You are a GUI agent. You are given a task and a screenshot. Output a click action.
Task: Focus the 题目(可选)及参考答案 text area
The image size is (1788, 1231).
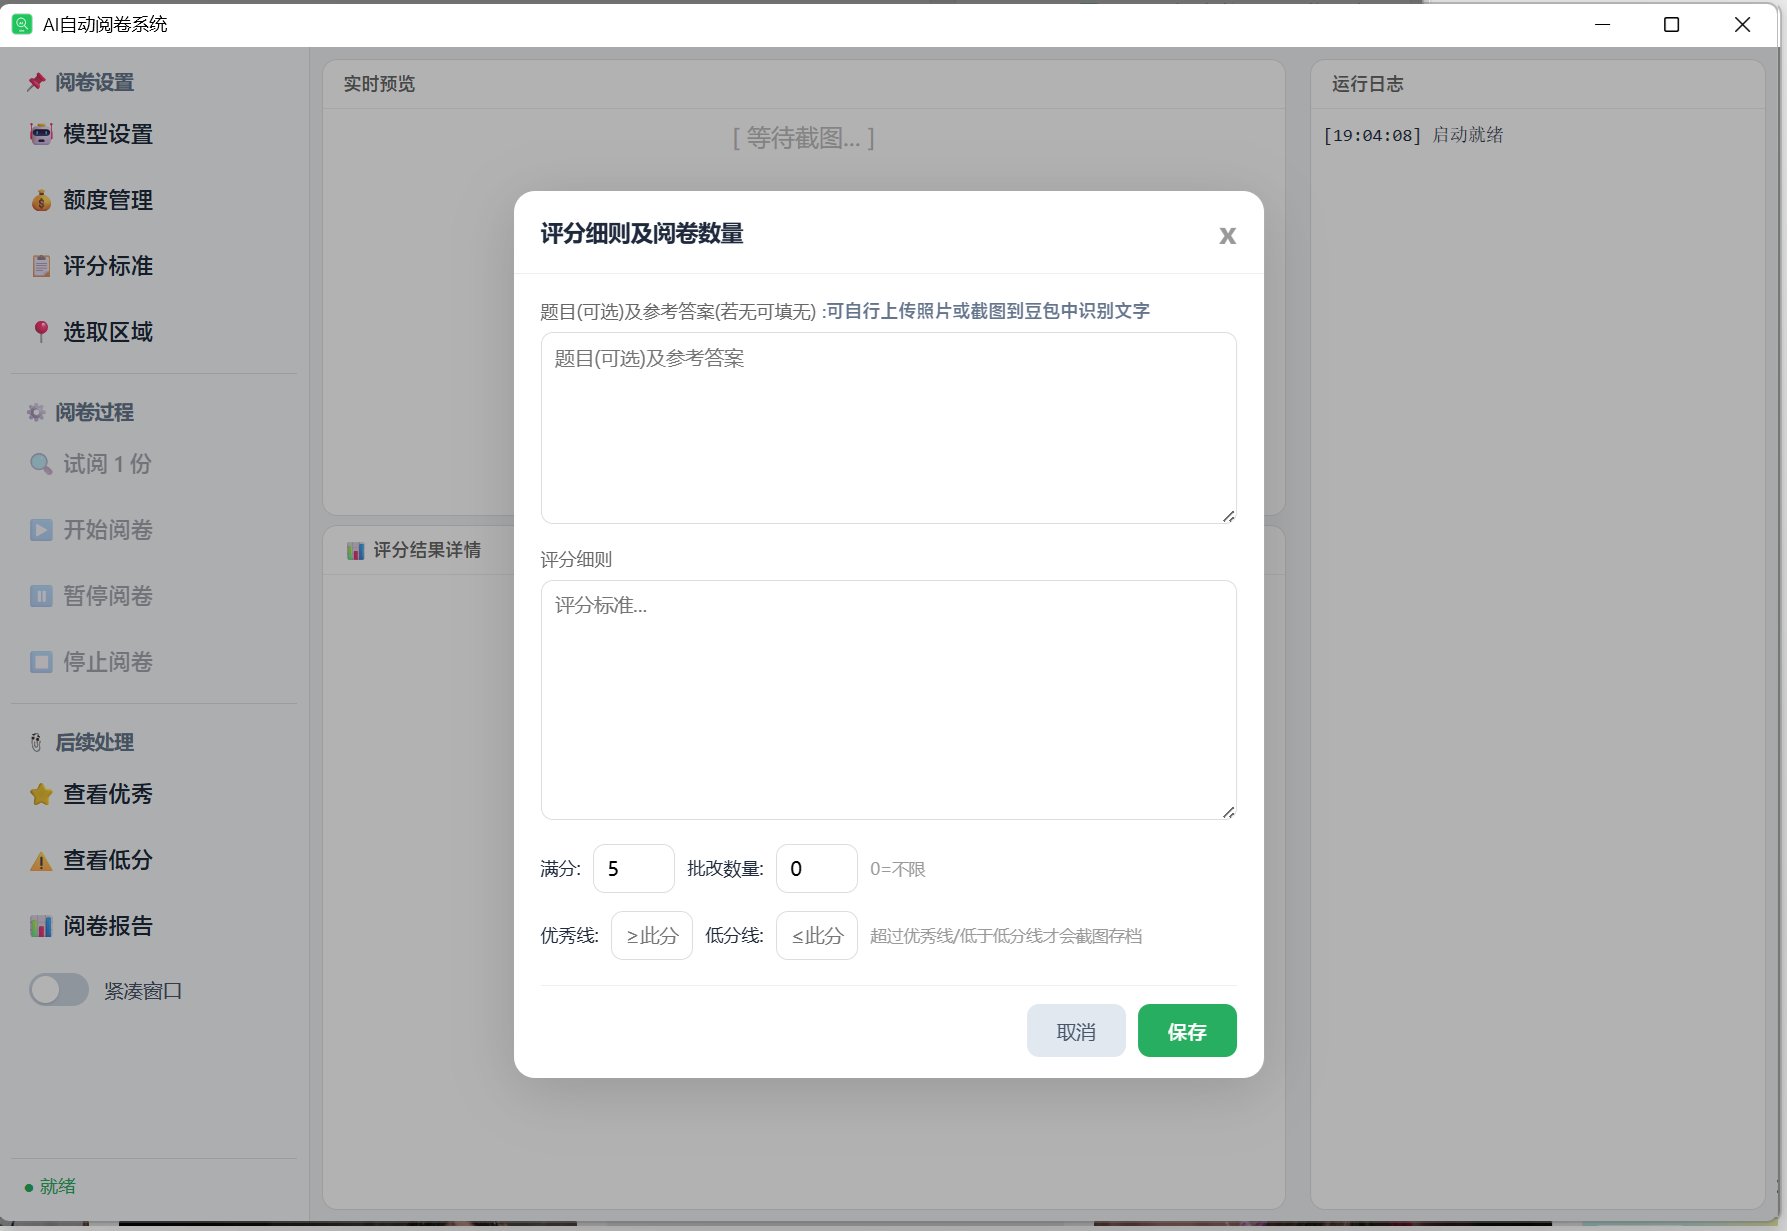(888, 428)
